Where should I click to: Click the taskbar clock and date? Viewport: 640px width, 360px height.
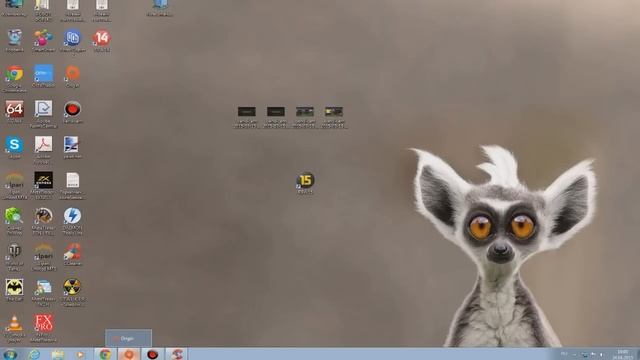(x=622, y=354)
